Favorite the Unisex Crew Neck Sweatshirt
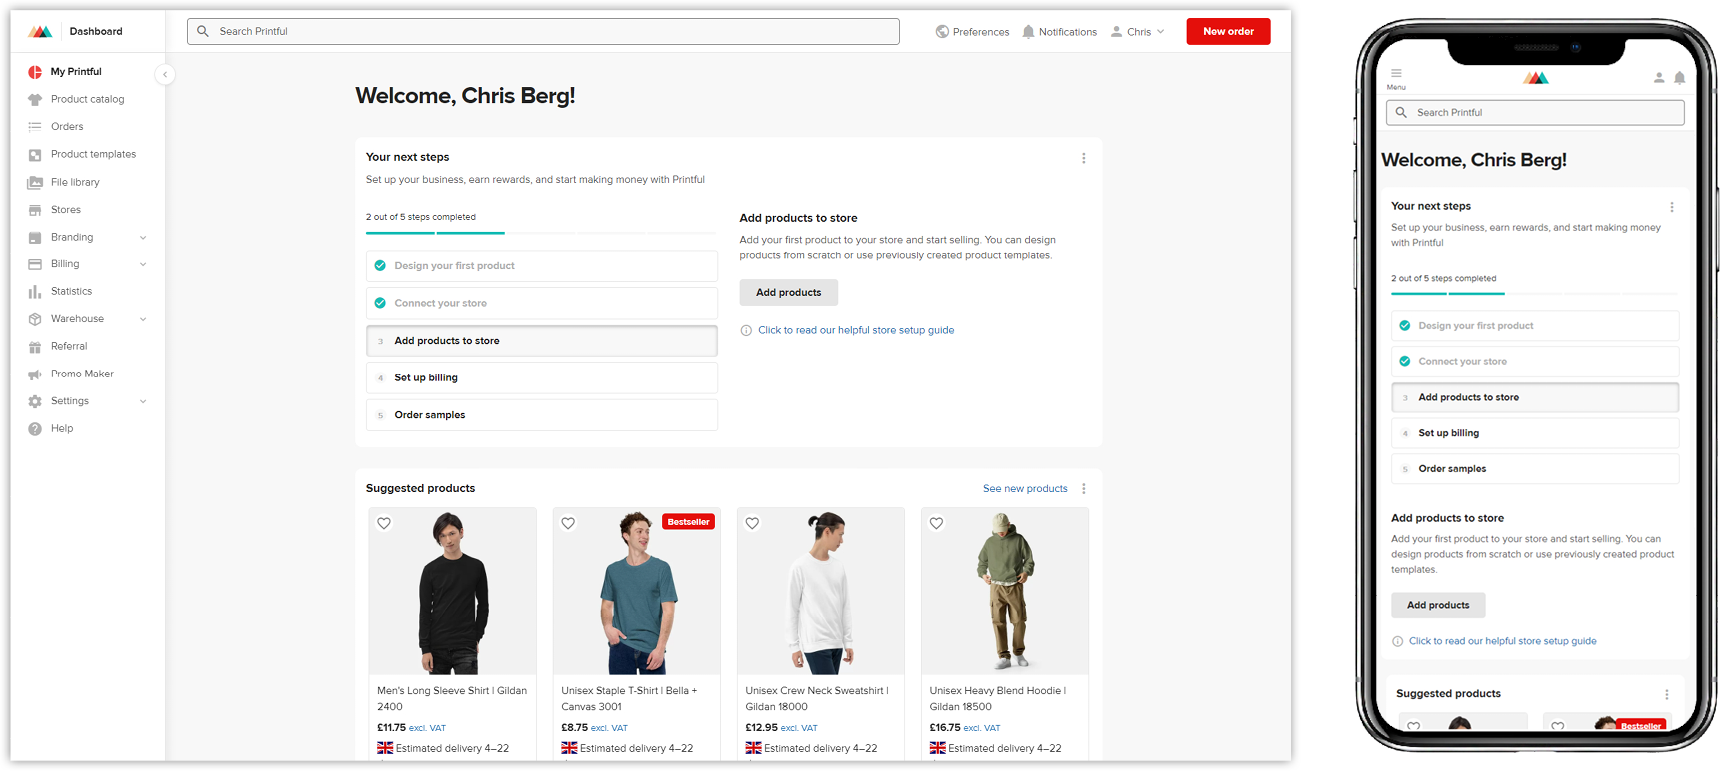The height and width of the screenshot is (771, 1726). [x=752, y=523]
